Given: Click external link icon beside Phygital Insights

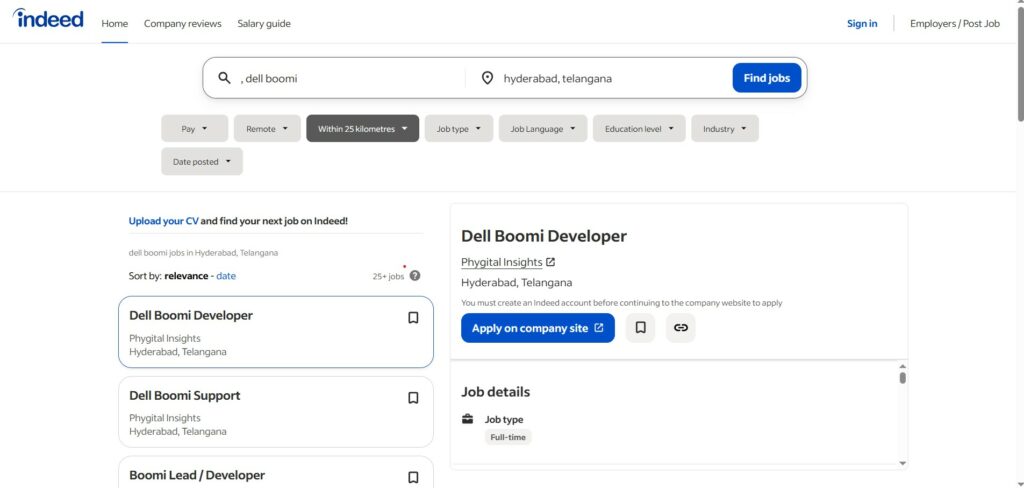Looking at the screenshot, I should (550, 262).
